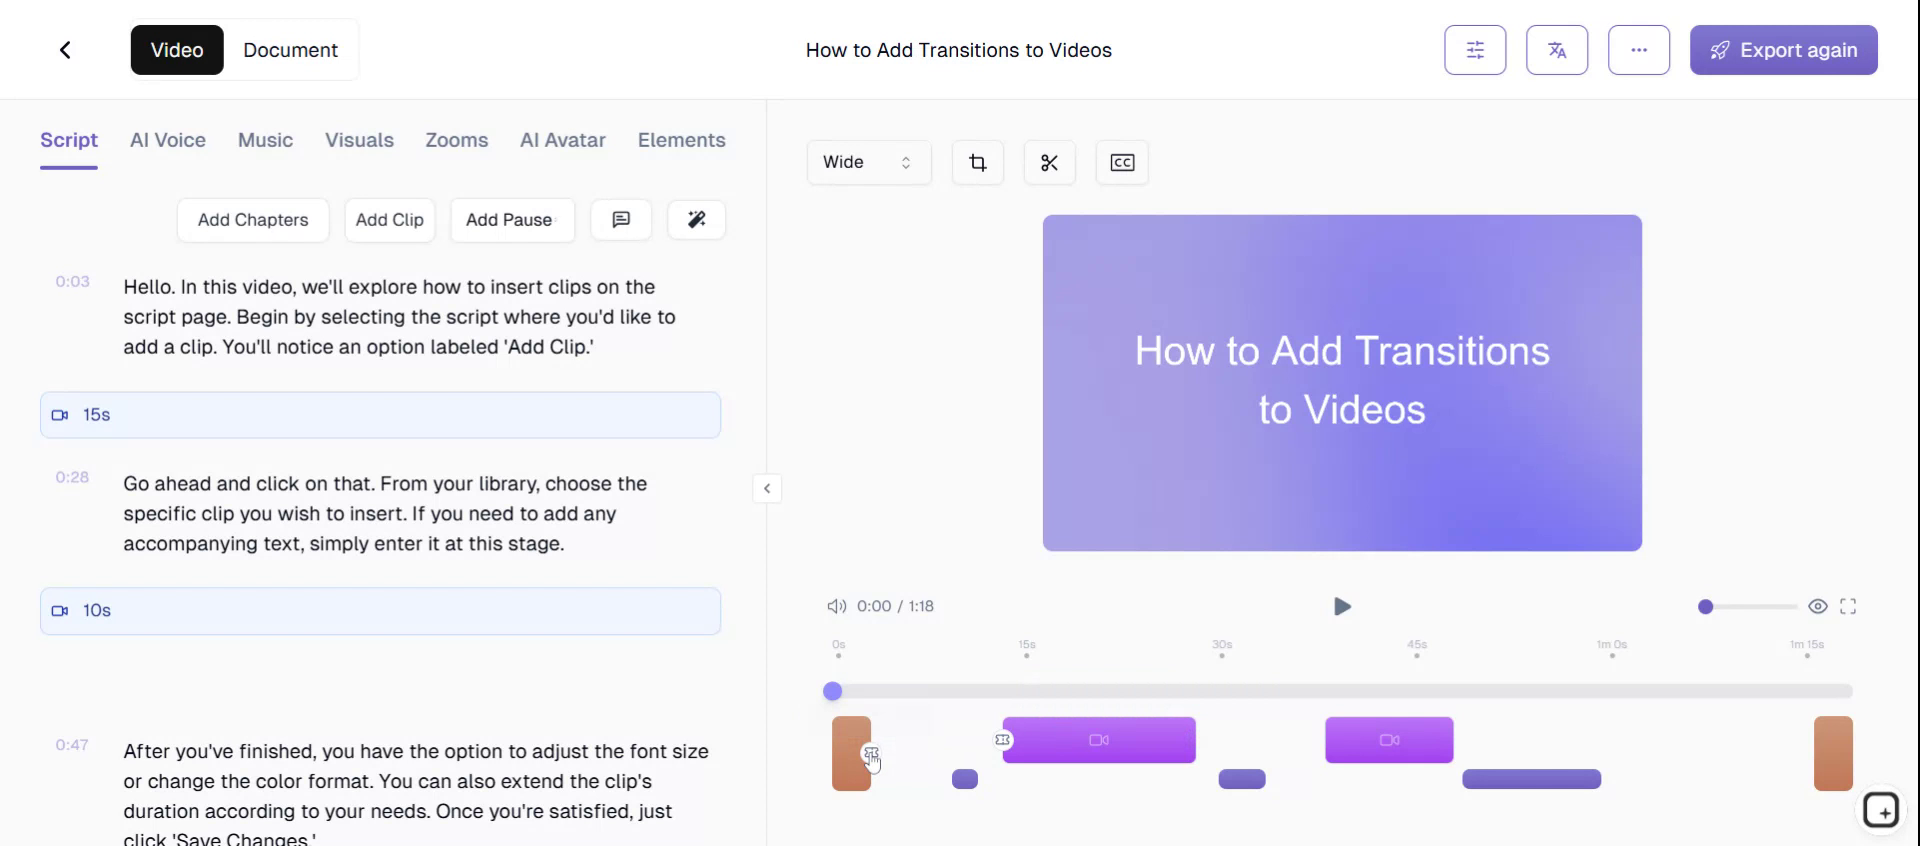Click the add-panel plus icon at bottom right
This screenshot has width=1920, height=846.
click(1881, 810)
